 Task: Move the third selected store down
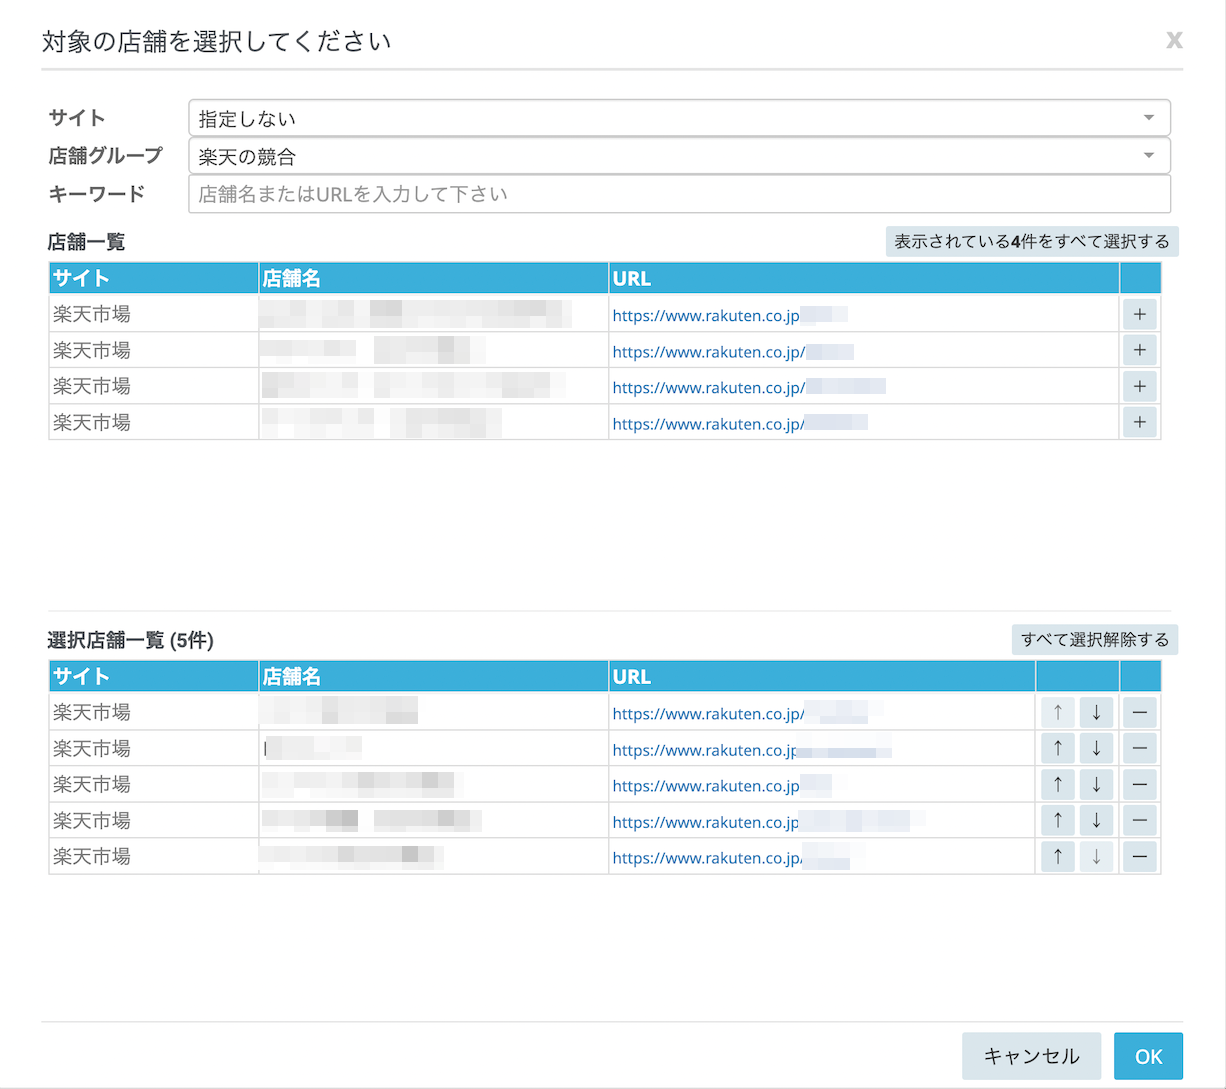1096,784
